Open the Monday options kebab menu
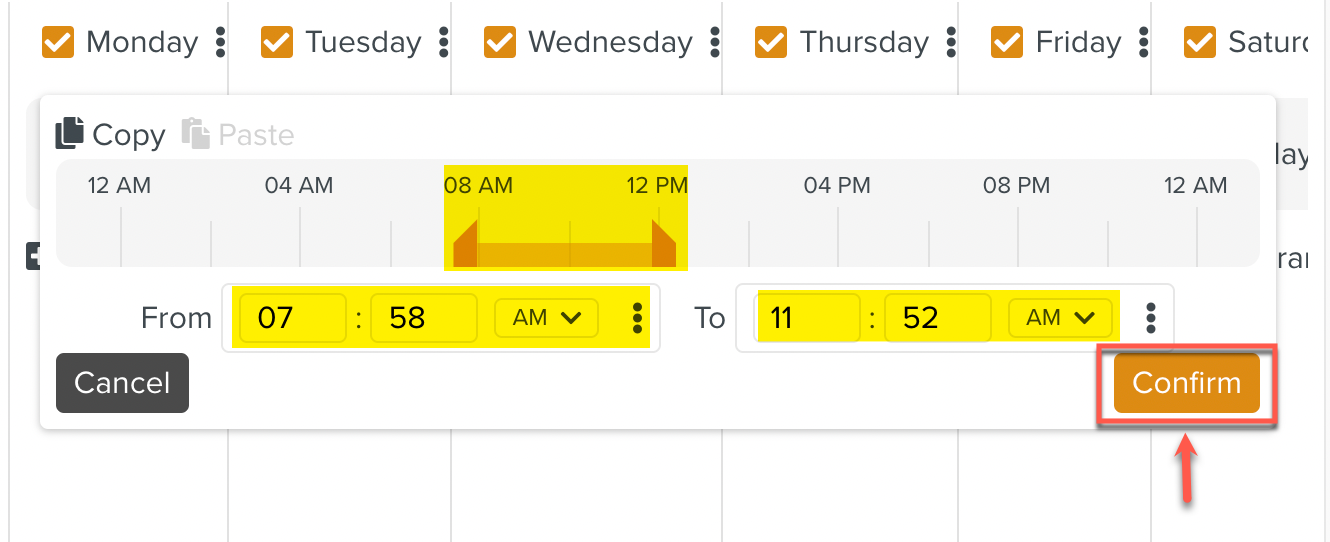This screenshot has width=1330, height=542. (221, 42)
